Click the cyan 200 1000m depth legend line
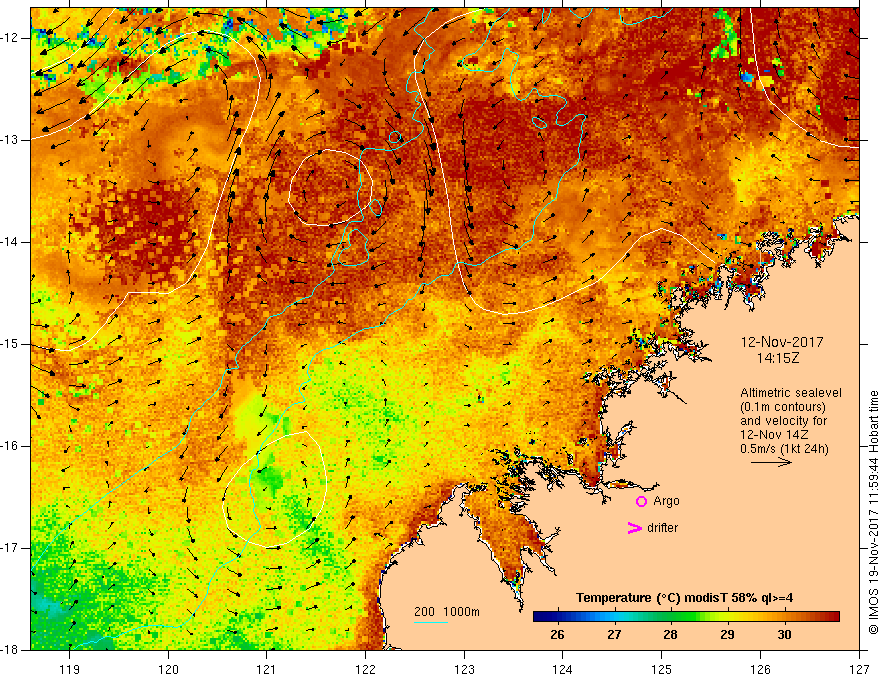 coord(430,622)
